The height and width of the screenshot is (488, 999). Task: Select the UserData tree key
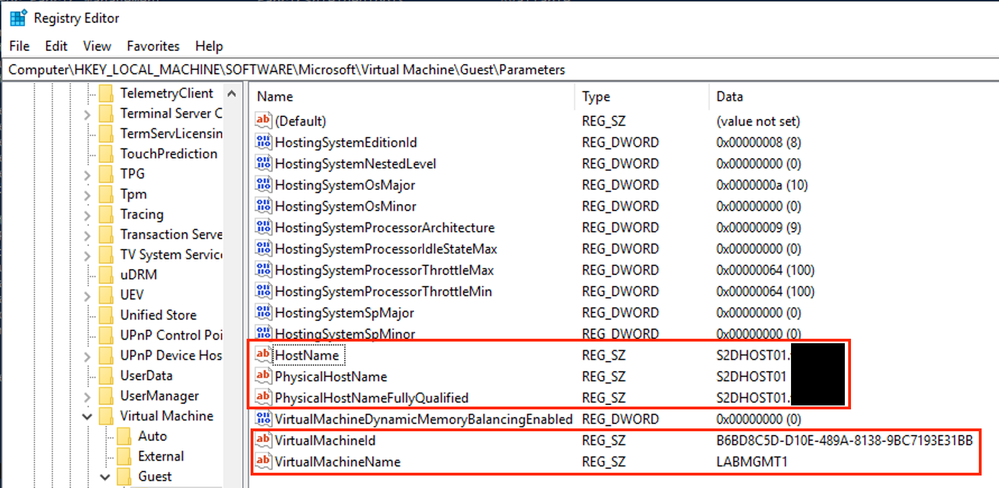click(146, 375)
